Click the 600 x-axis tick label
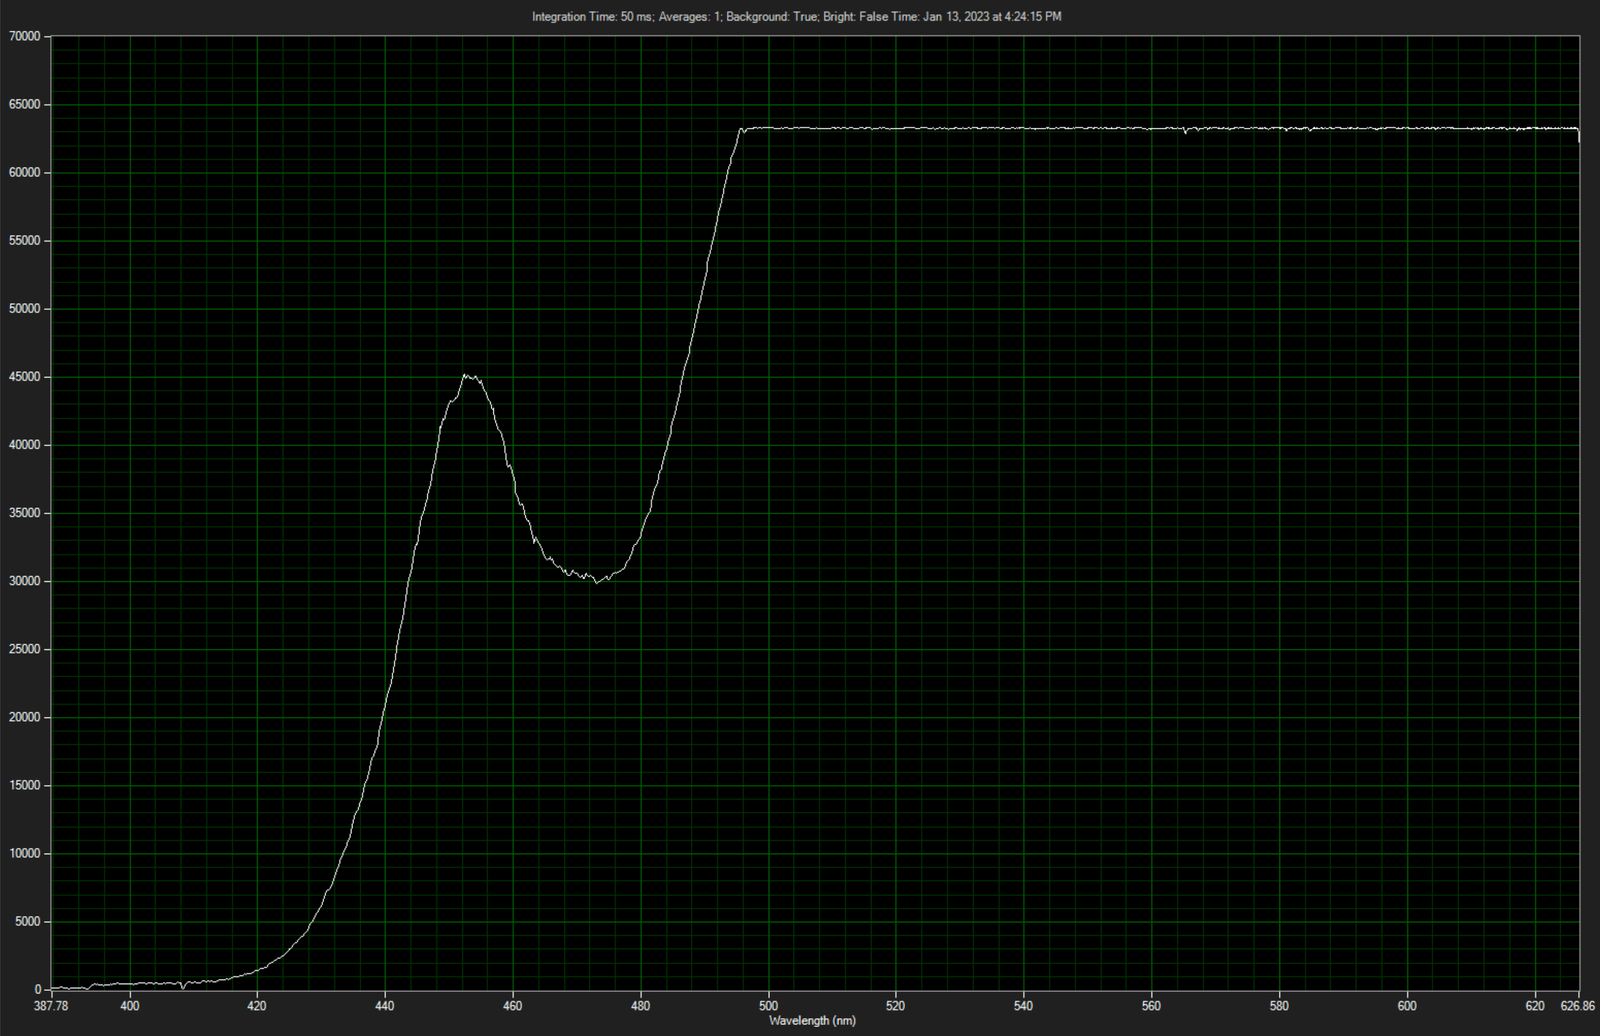Viewport: 1600px width, 1036px height. coord(1407,1006)
